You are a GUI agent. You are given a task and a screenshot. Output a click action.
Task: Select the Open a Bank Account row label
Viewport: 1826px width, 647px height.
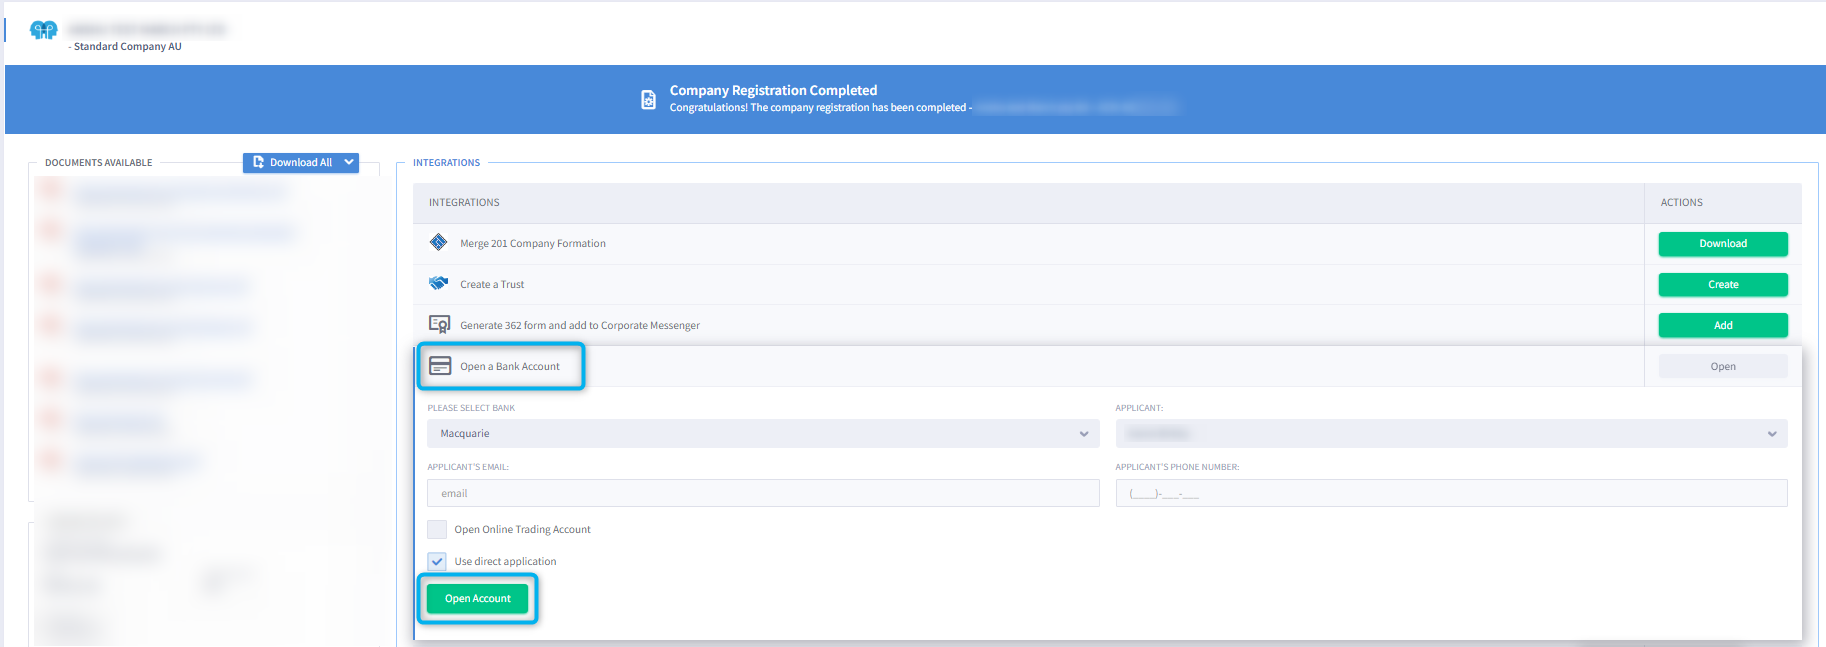point(509,367)
